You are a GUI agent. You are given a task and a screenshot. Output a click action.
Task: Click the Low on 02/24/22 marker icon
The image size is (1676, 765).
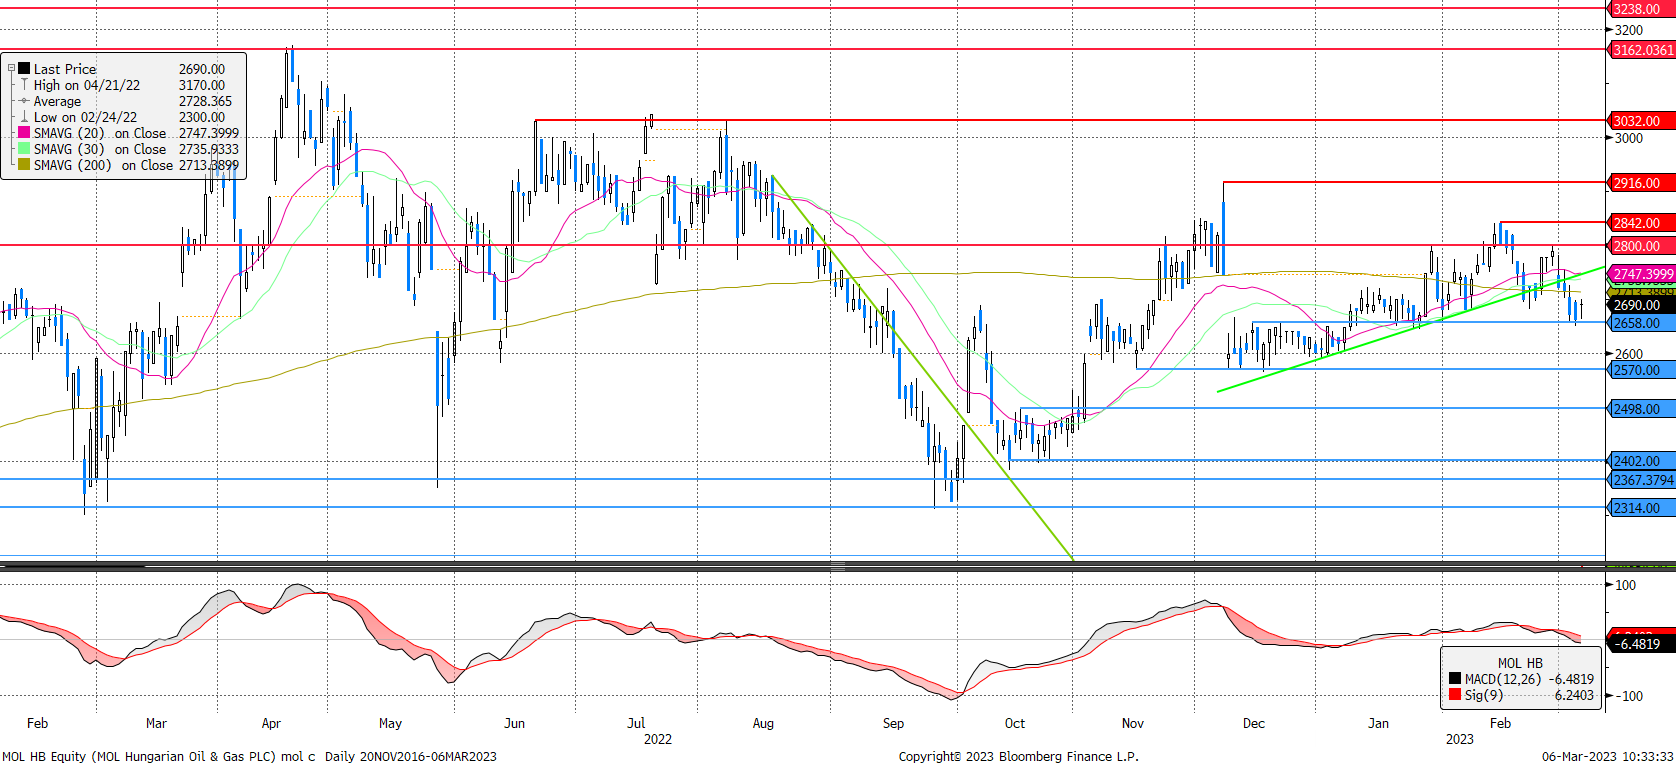click(24, 117)
